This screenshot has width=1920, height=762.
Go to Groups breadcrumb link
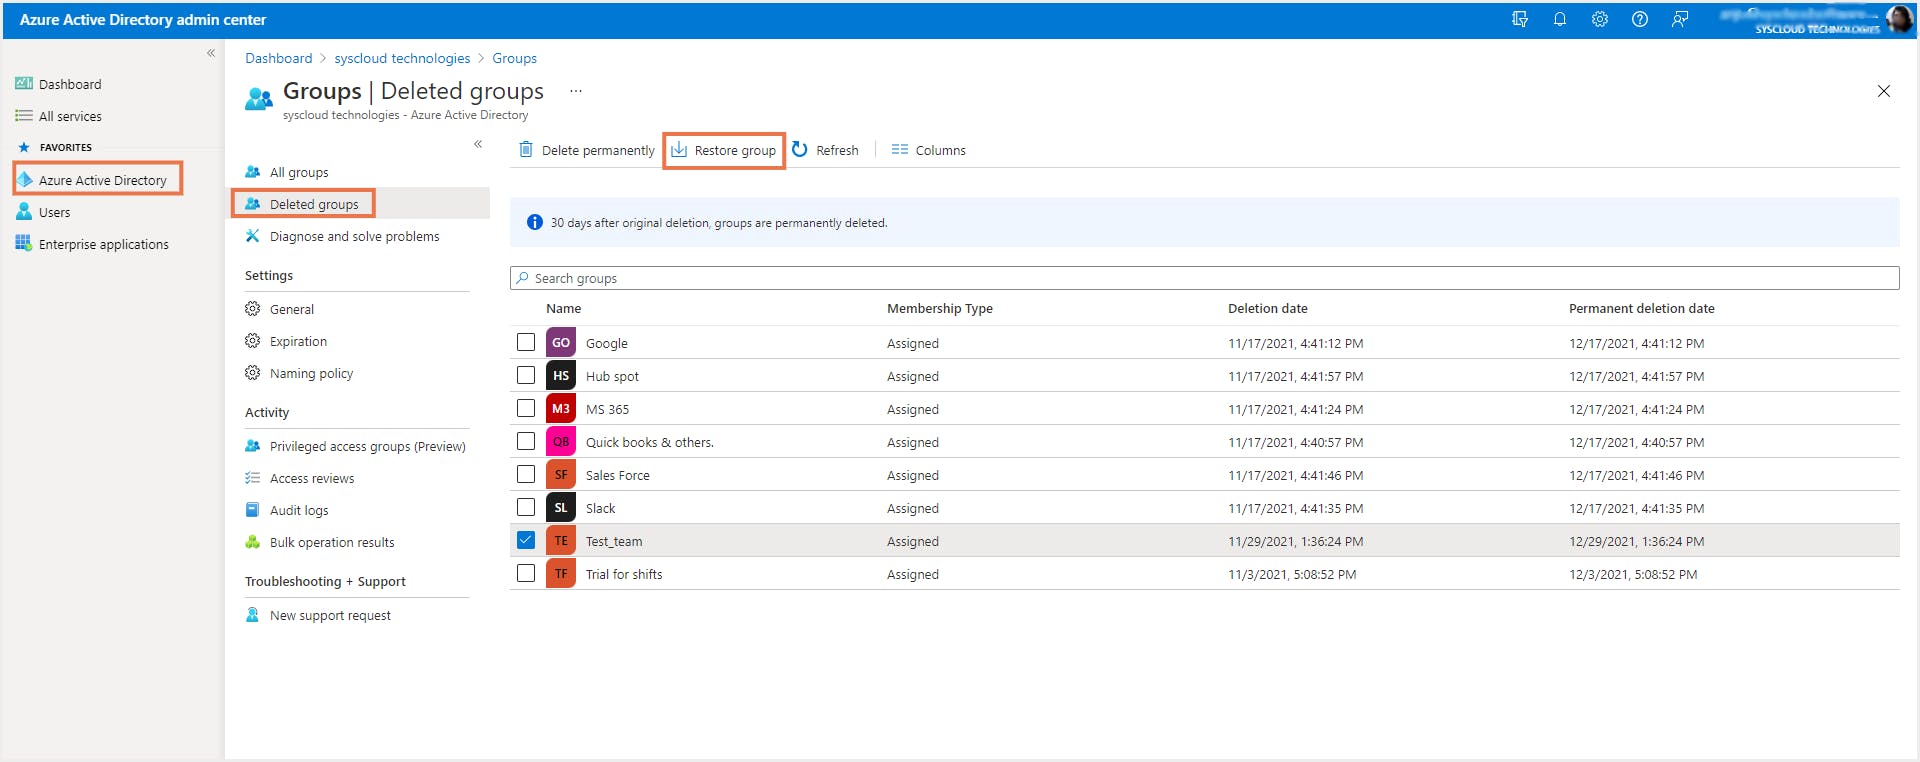click(x=514, y=58)
